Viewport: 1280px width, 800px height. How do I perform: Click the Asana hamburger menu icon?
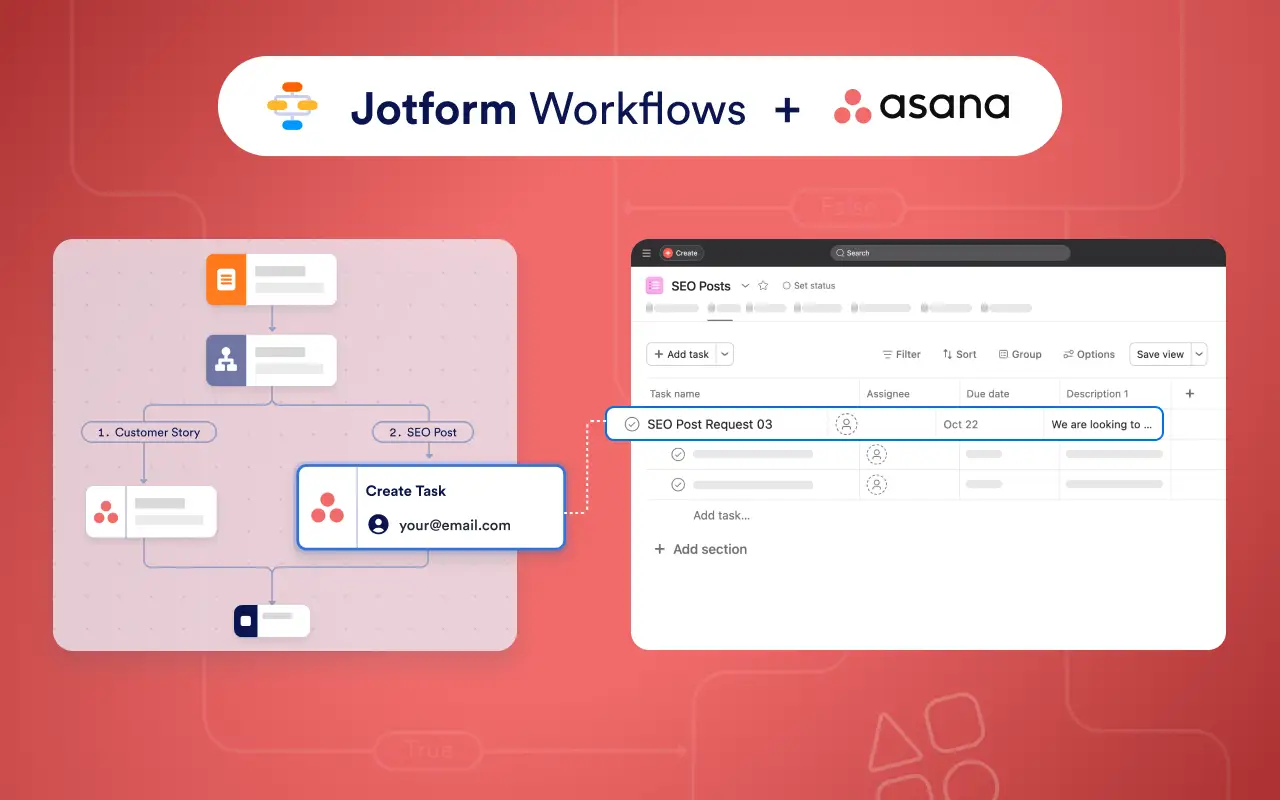[x=646, y=253]
